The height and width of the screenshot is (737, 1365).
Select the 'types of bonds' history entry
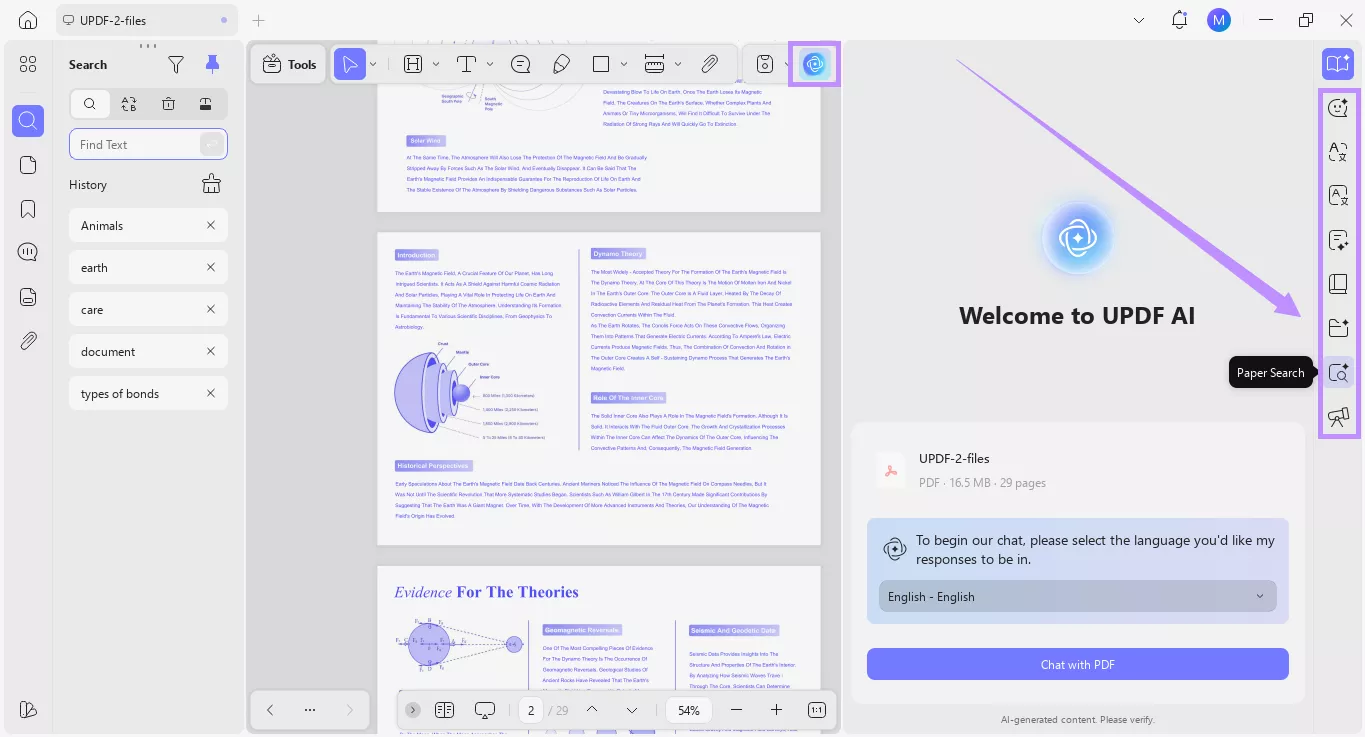[148, 393]
